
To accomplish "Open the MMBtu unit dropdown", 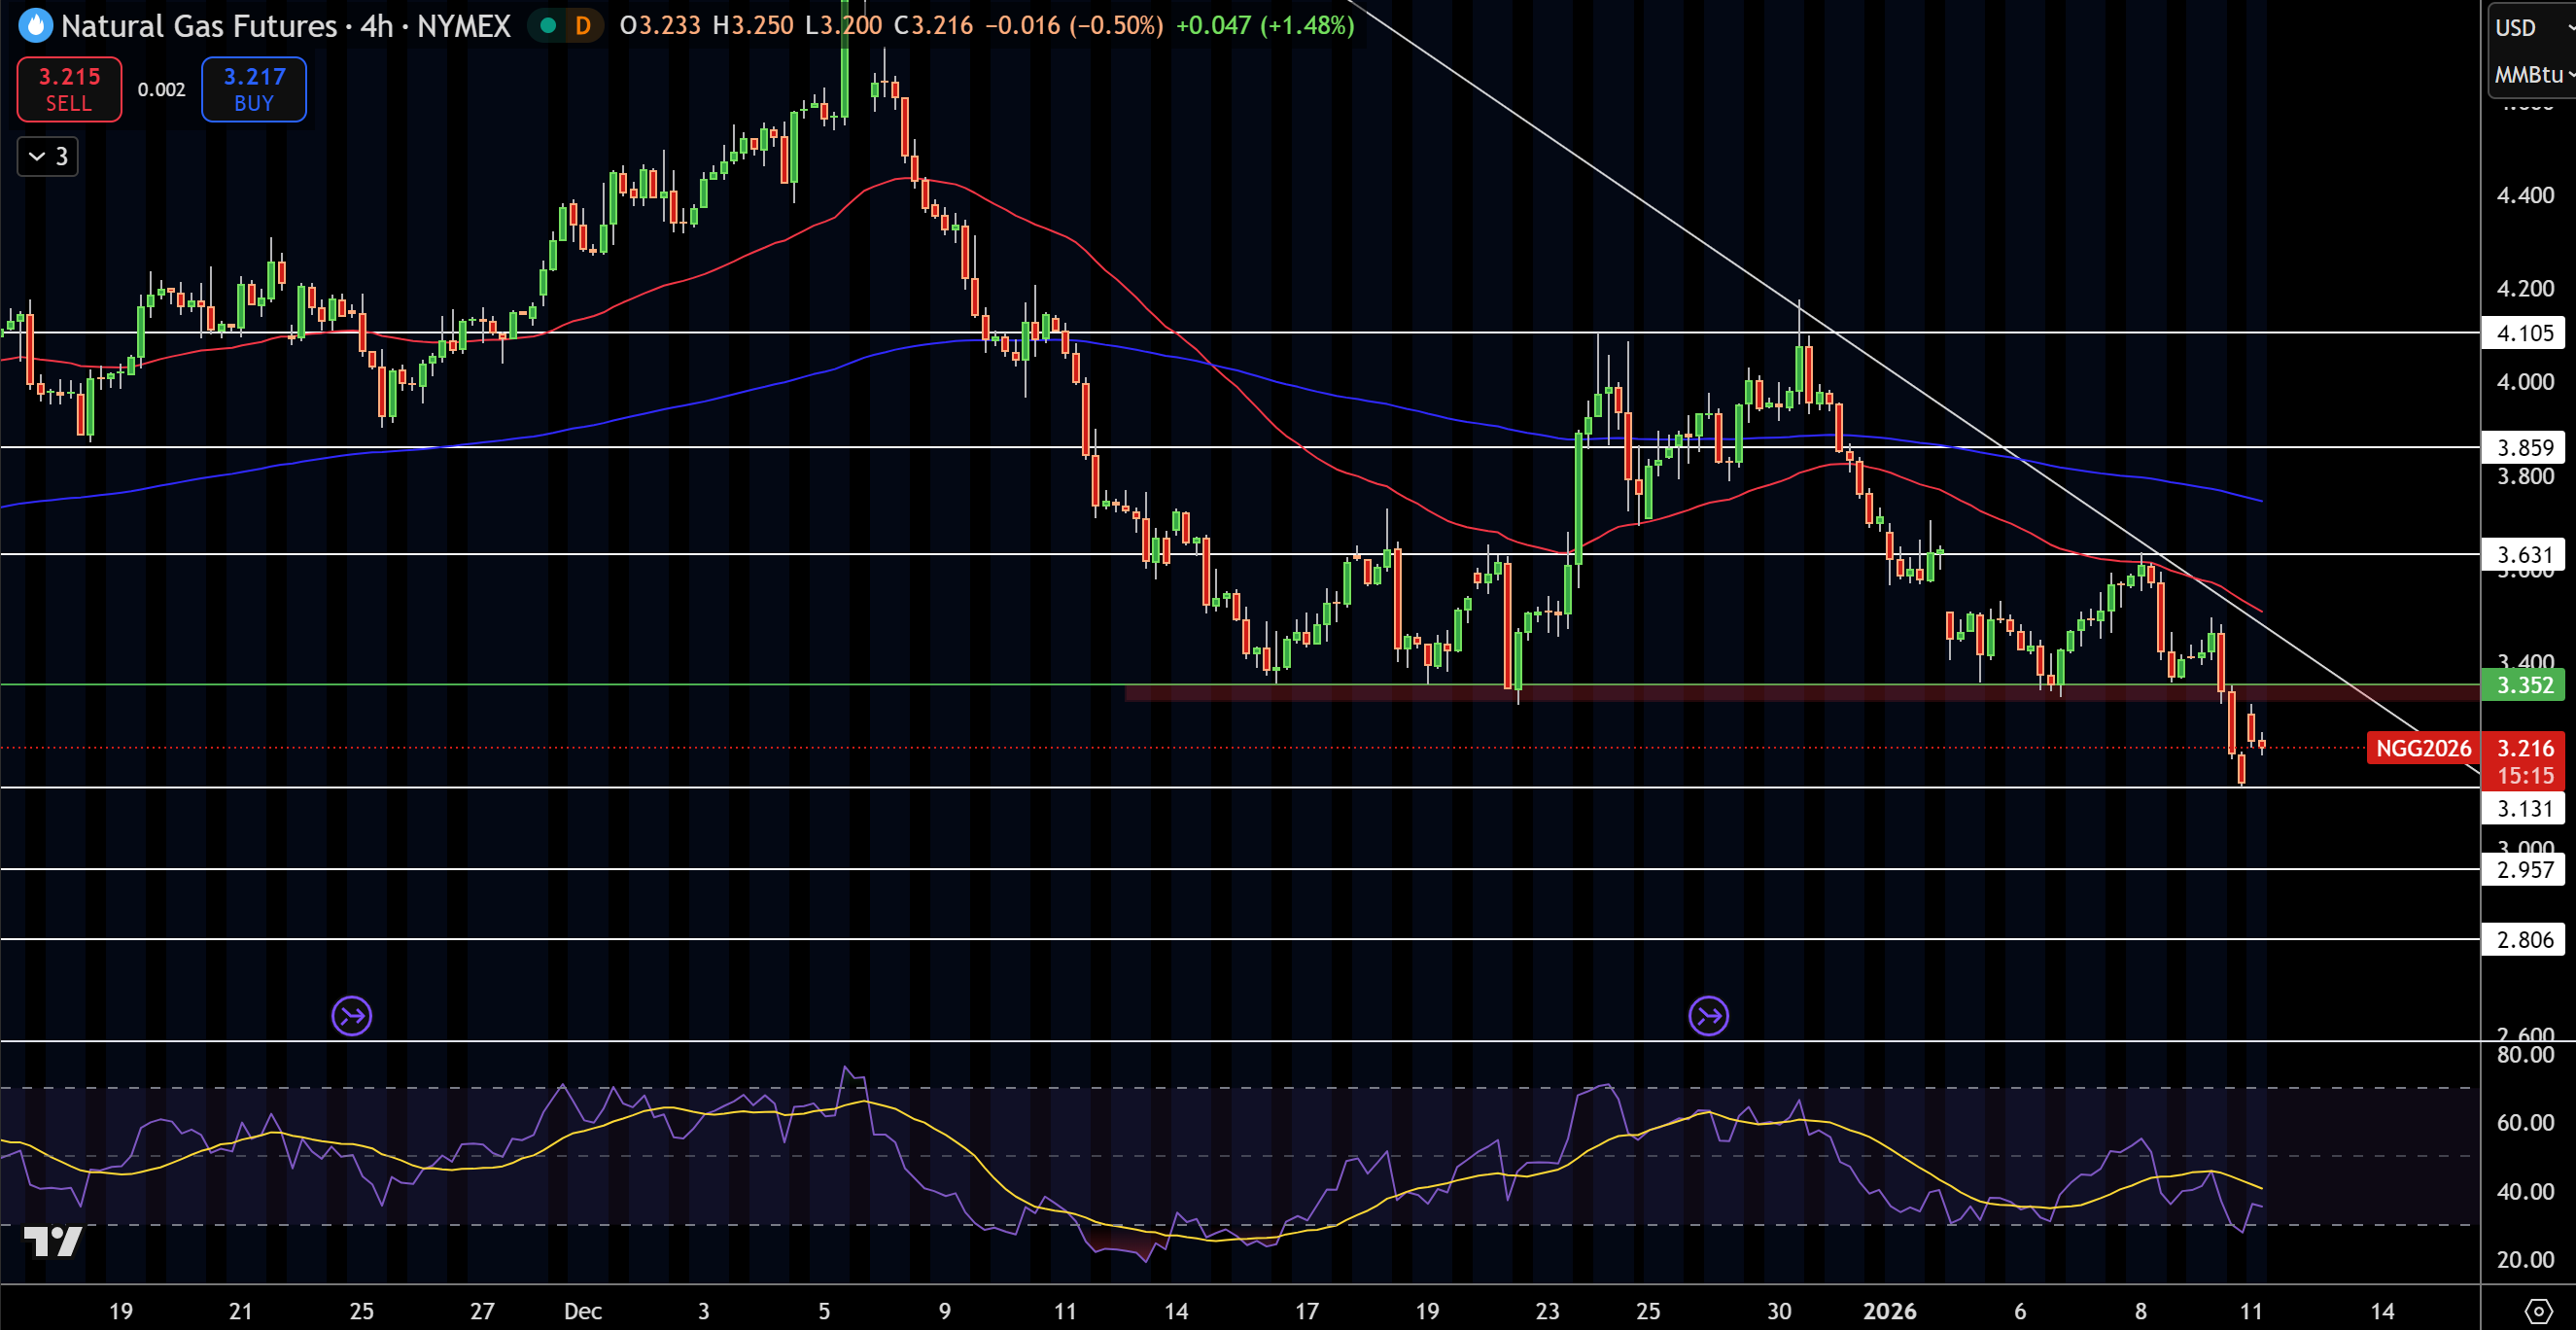I will point(2530,75).
